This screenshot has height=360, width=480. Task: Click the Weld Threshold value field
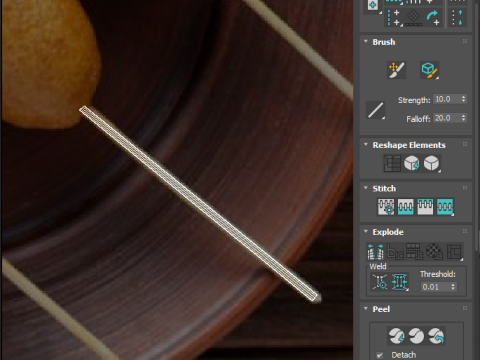(x=435, y=287)
